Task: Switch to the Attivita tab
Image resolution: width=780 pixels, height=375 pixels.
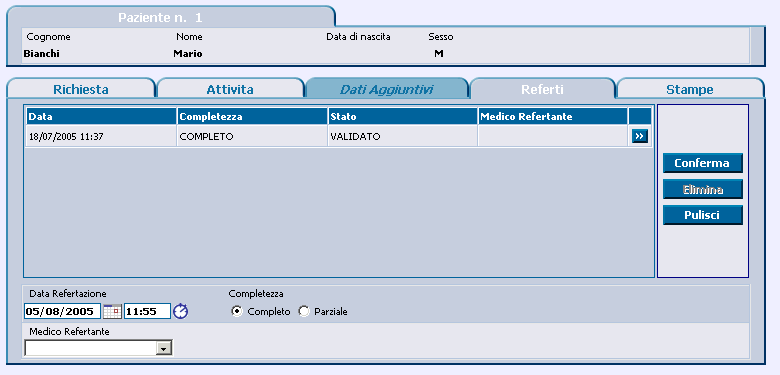Action: (x=230, y=90)
